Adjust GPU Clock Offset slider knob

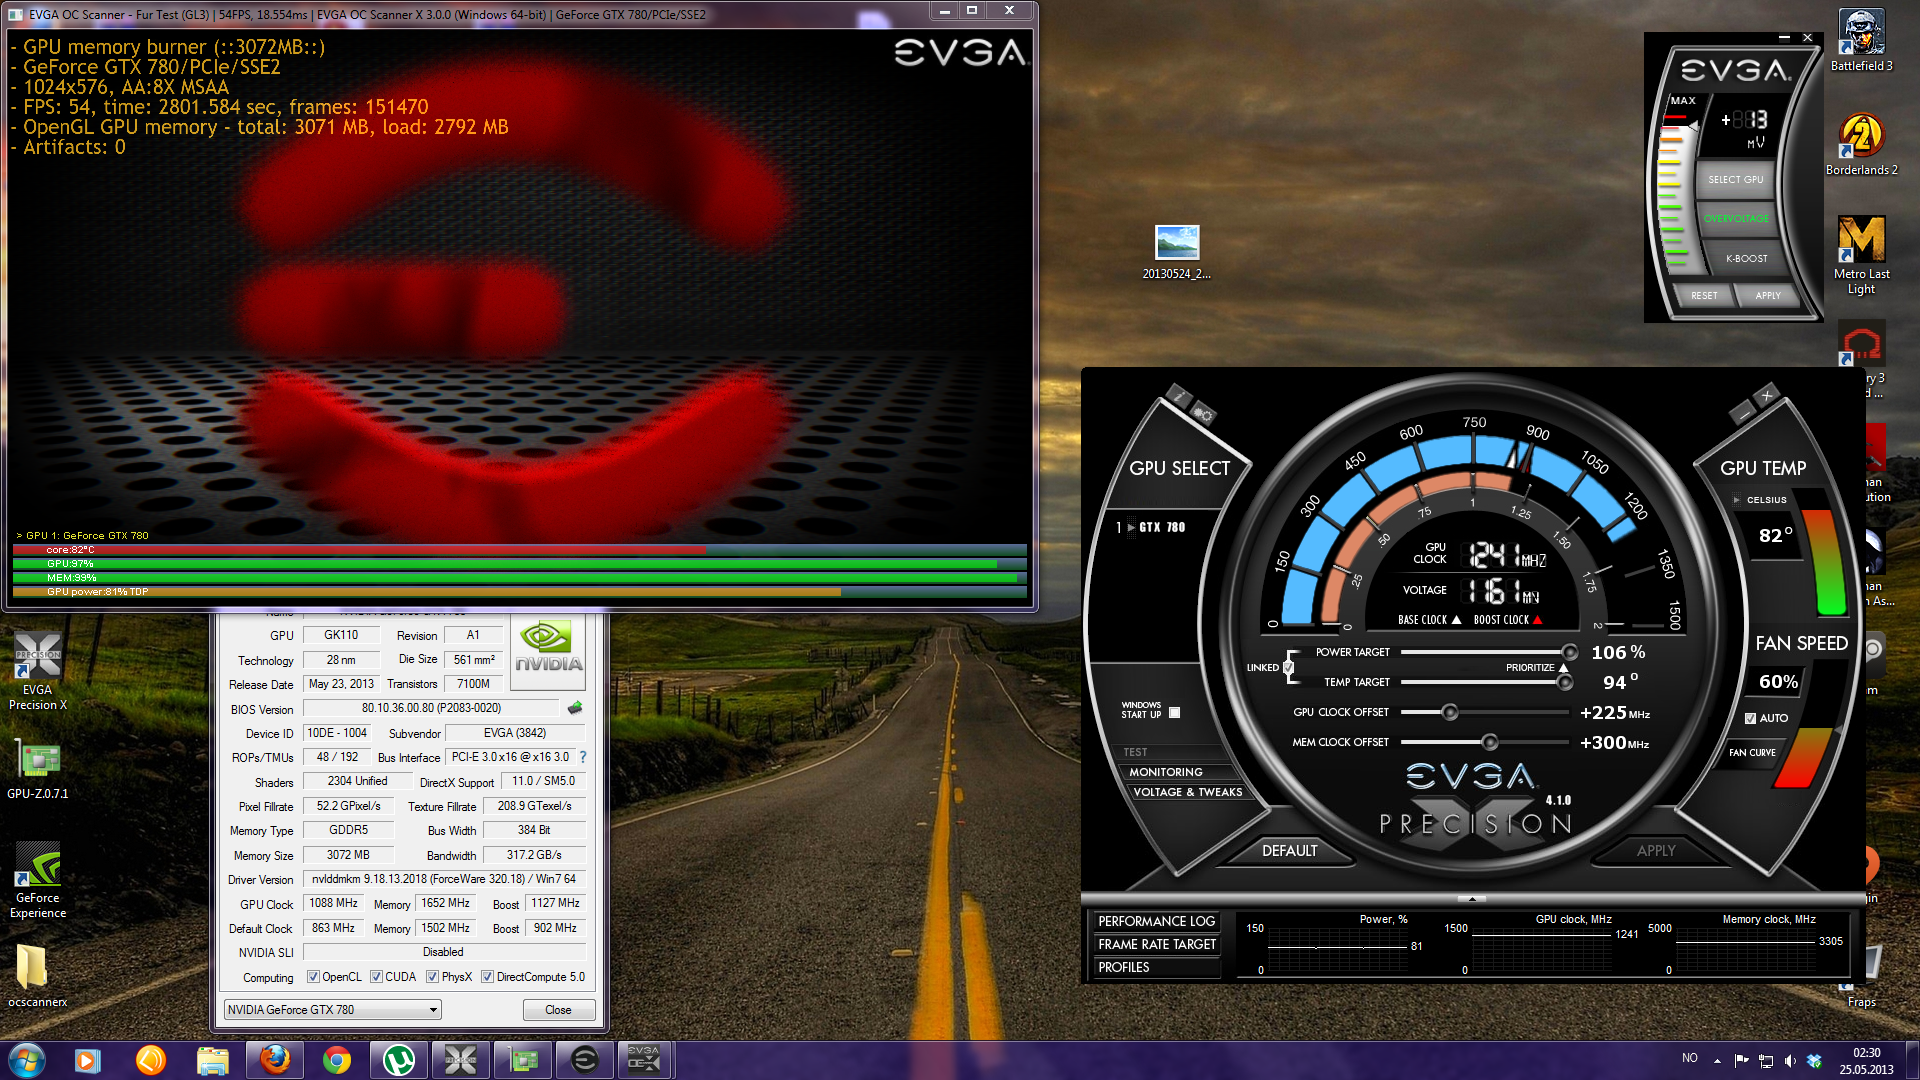pos(1449,713)
